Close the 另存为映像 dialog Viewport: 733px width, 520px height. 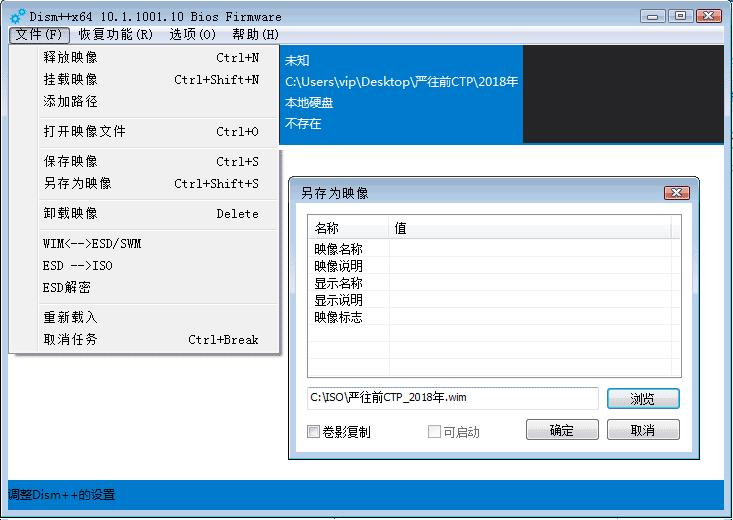click(x=676, y=193)
